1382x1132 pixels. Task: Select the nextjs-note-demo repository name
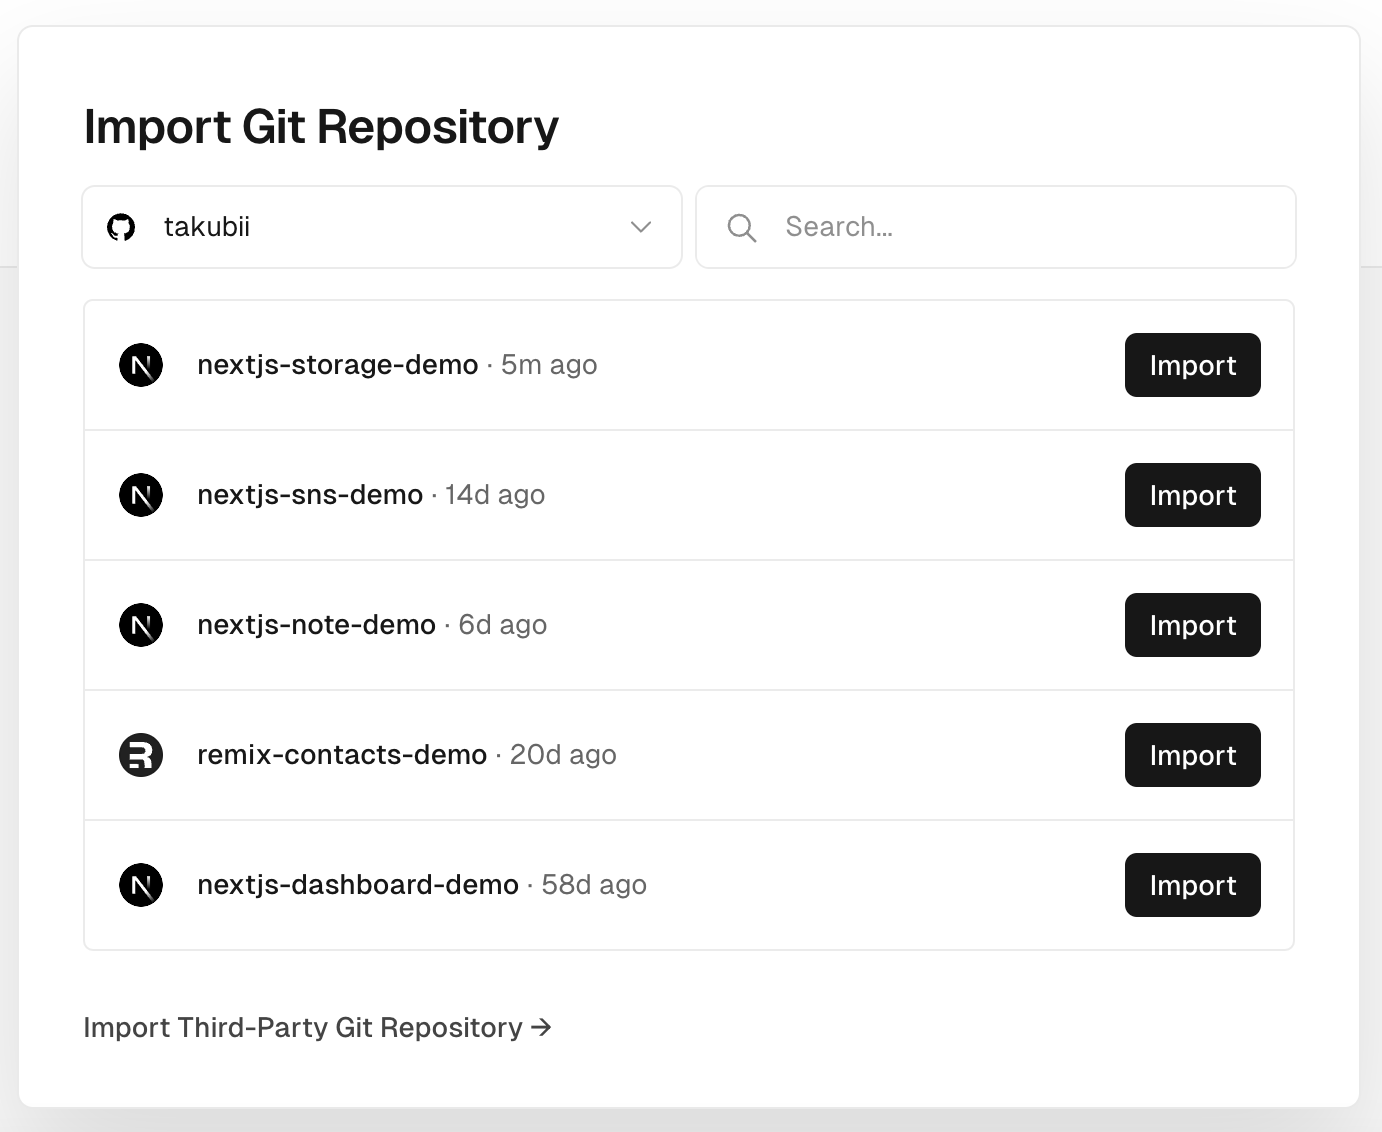[x=316, y=625]
